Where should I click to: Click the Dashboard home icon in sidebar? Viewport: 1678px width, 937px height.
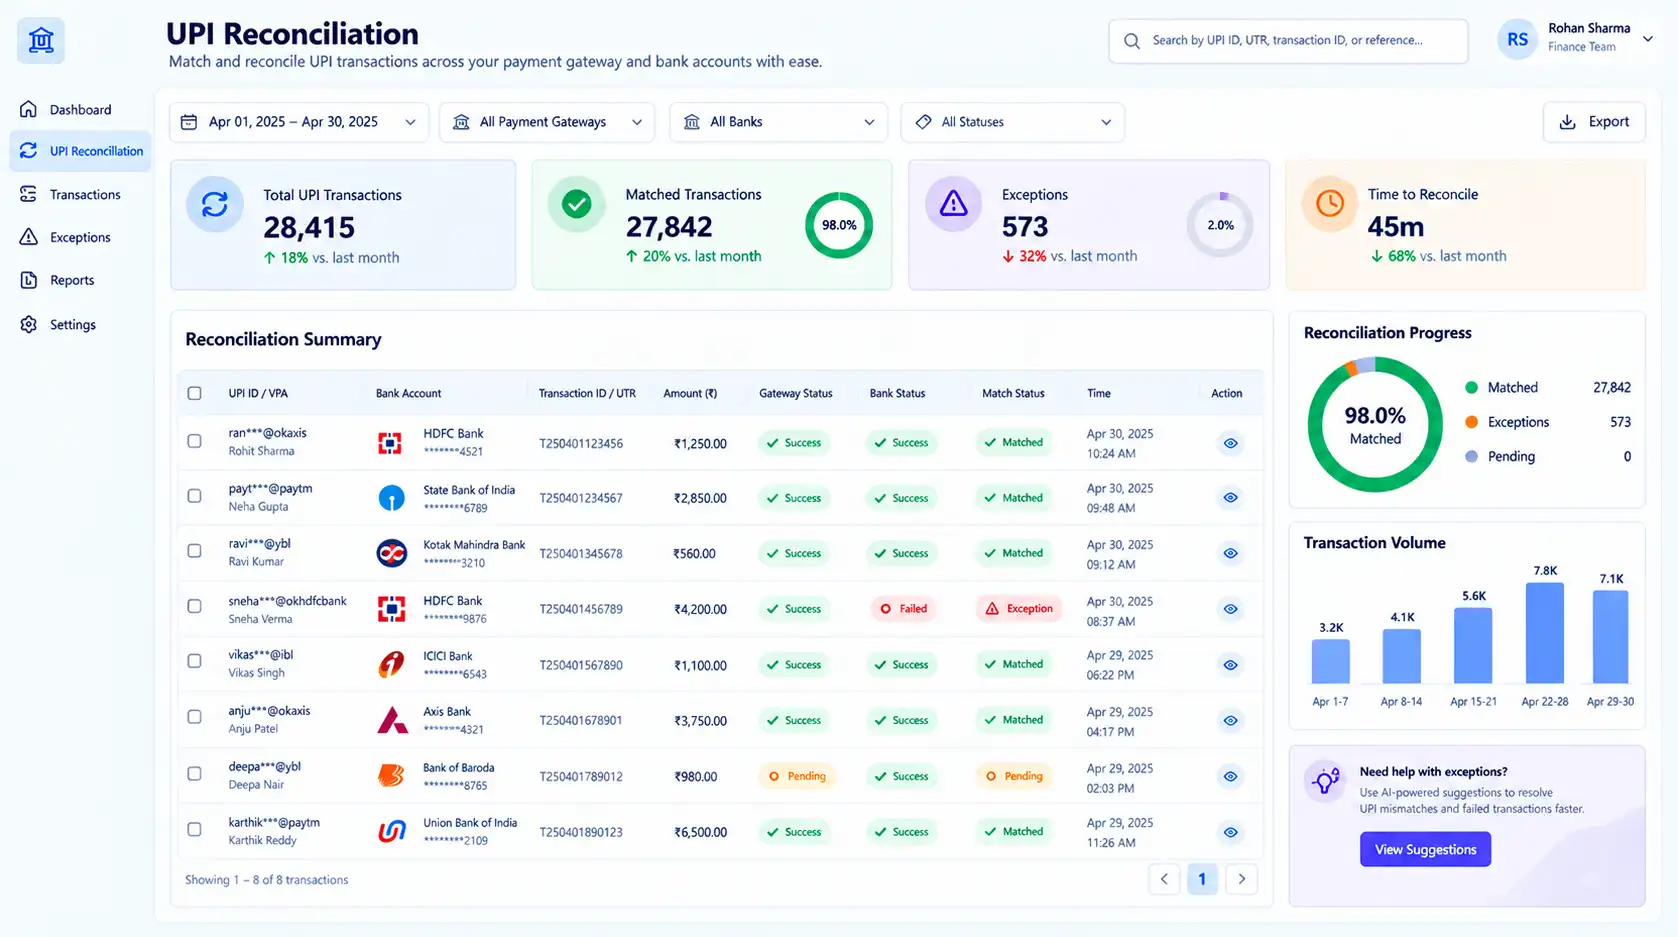[29, 109]
